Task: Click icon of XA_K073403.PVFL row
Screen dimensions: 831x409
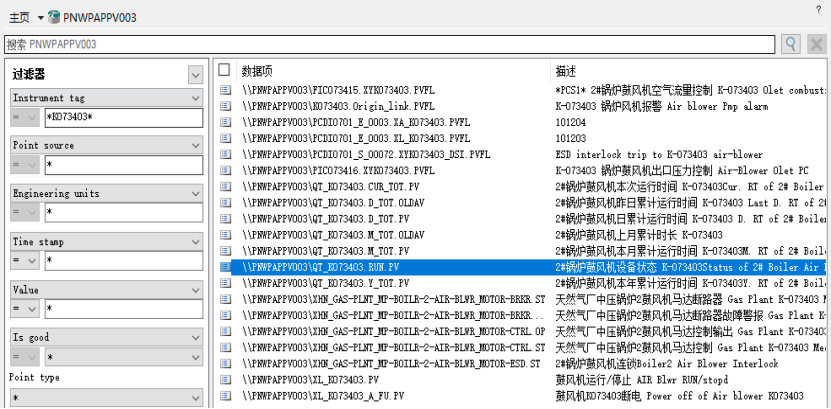Action: [226, 122]
